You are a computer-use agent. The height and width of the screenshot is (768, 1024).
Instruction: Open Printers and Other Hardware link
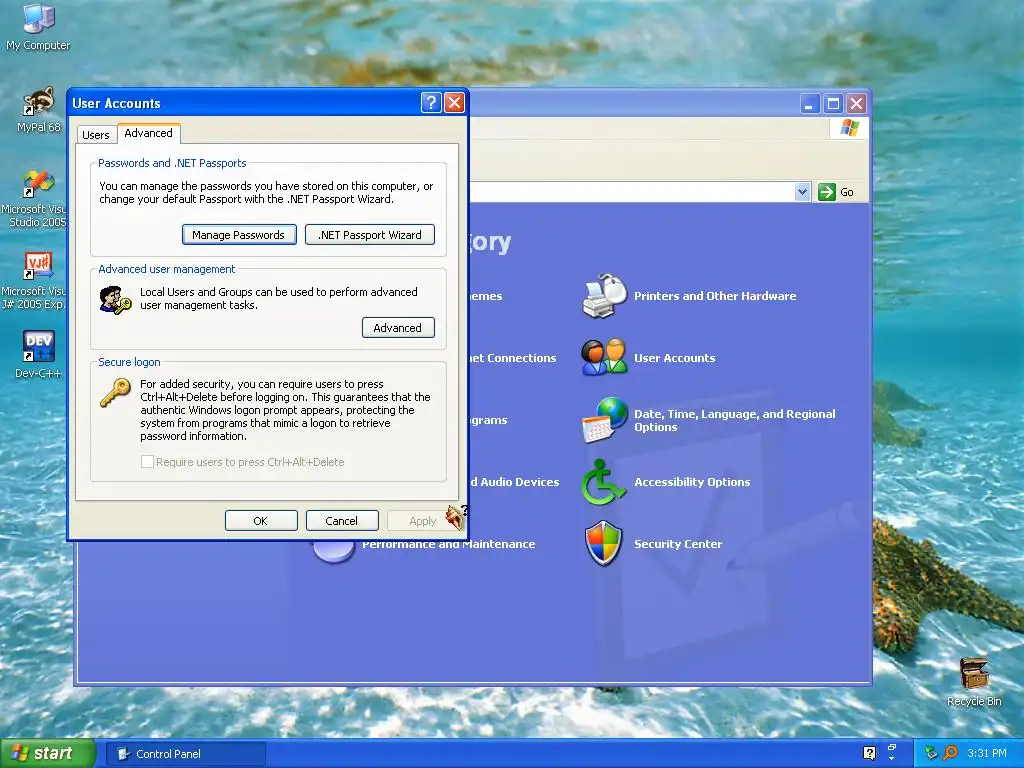click(714, 296)
